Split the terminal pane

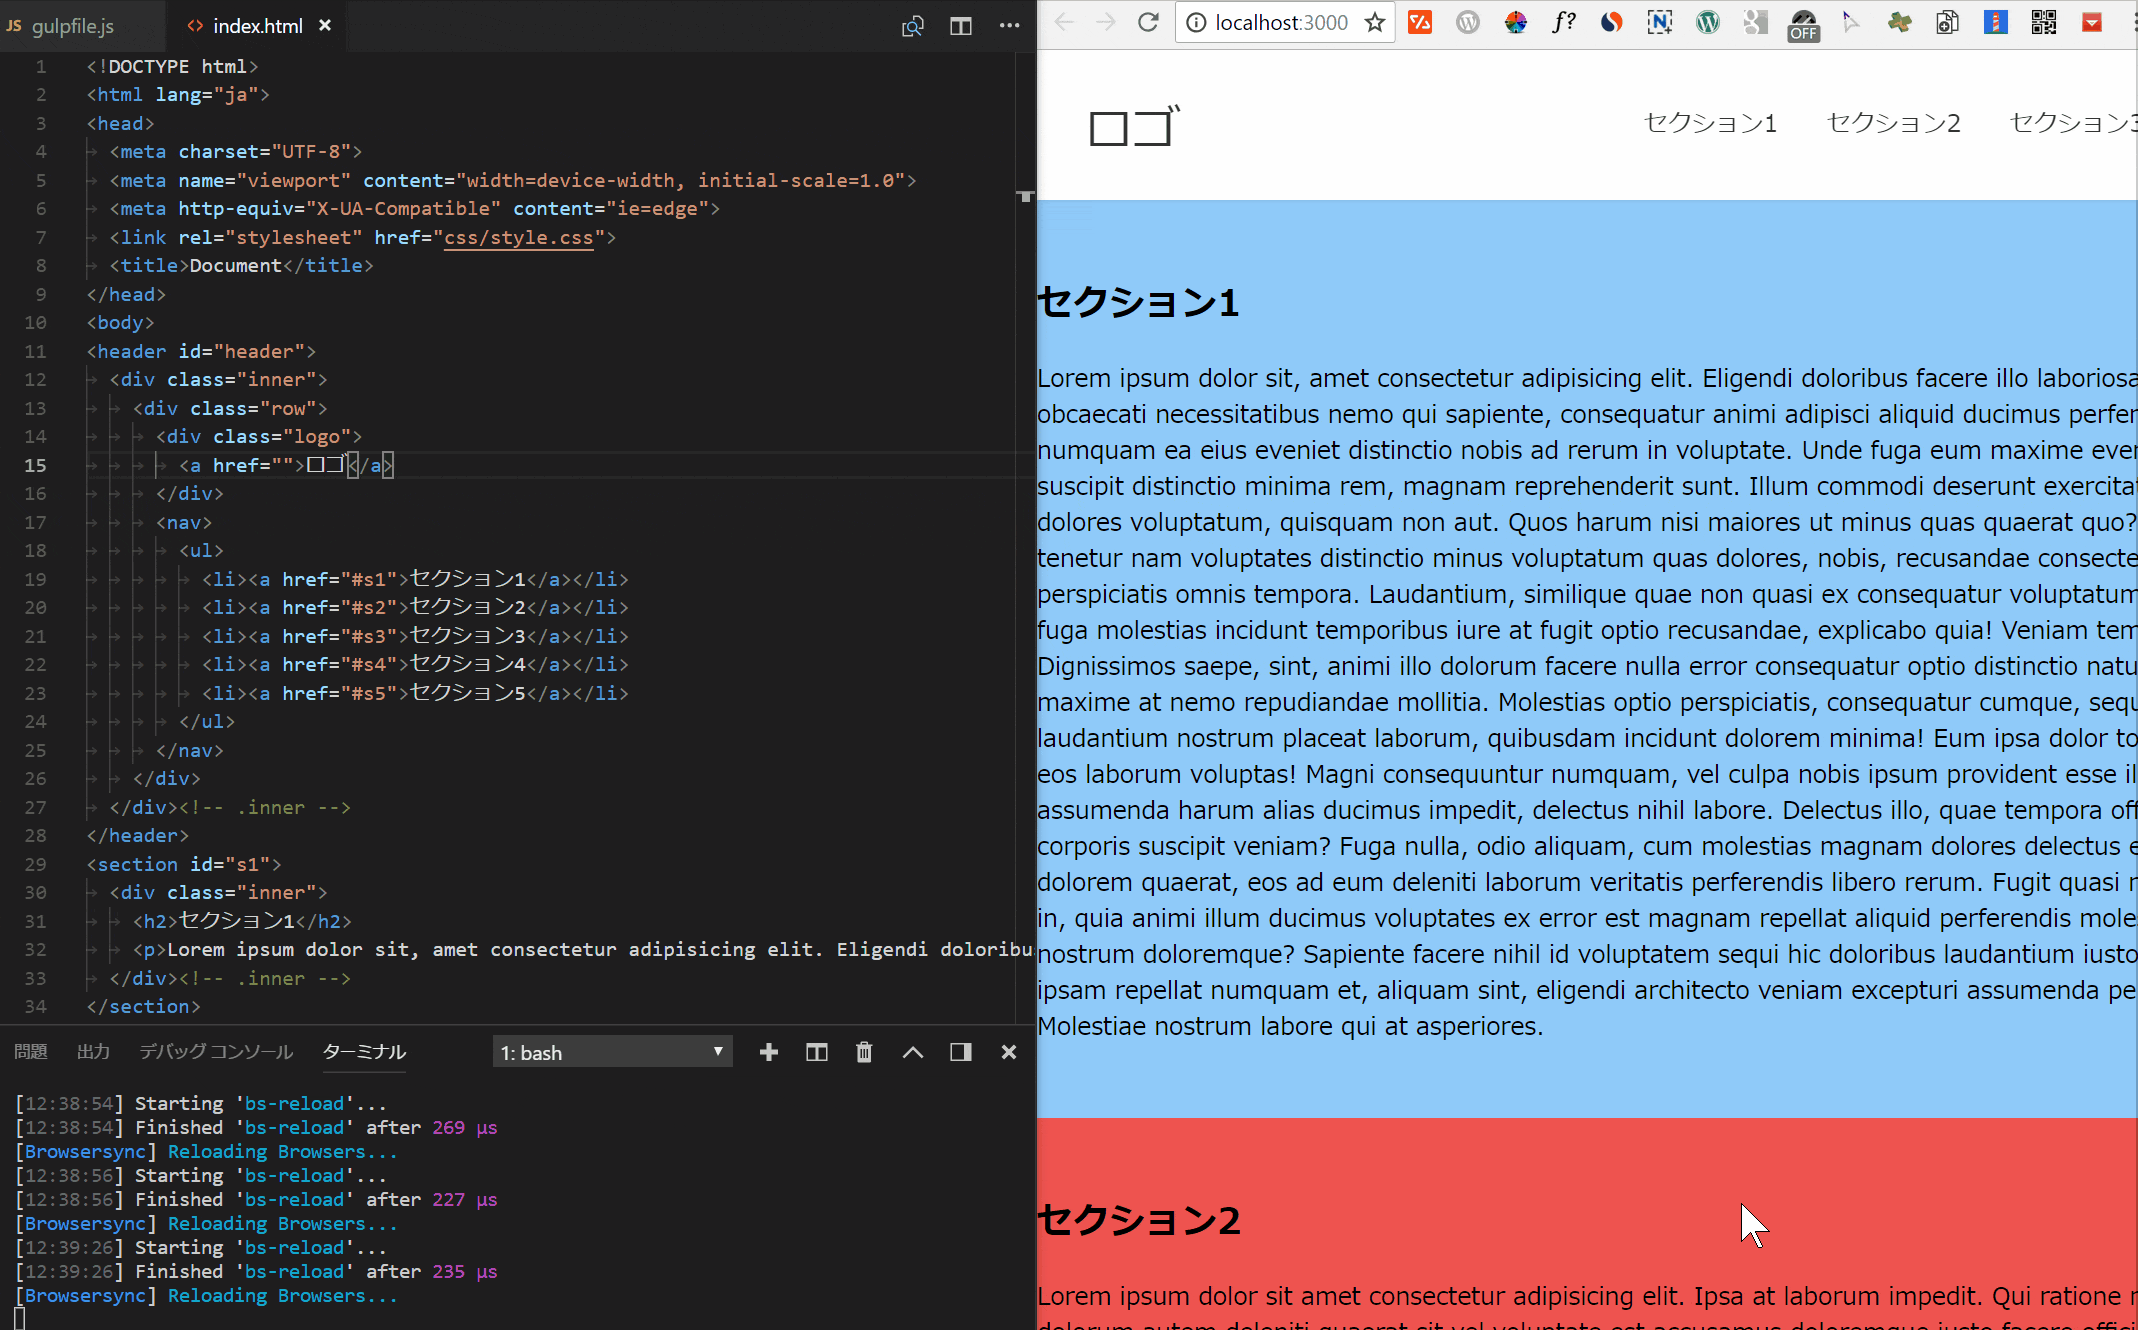point(816,1052)
